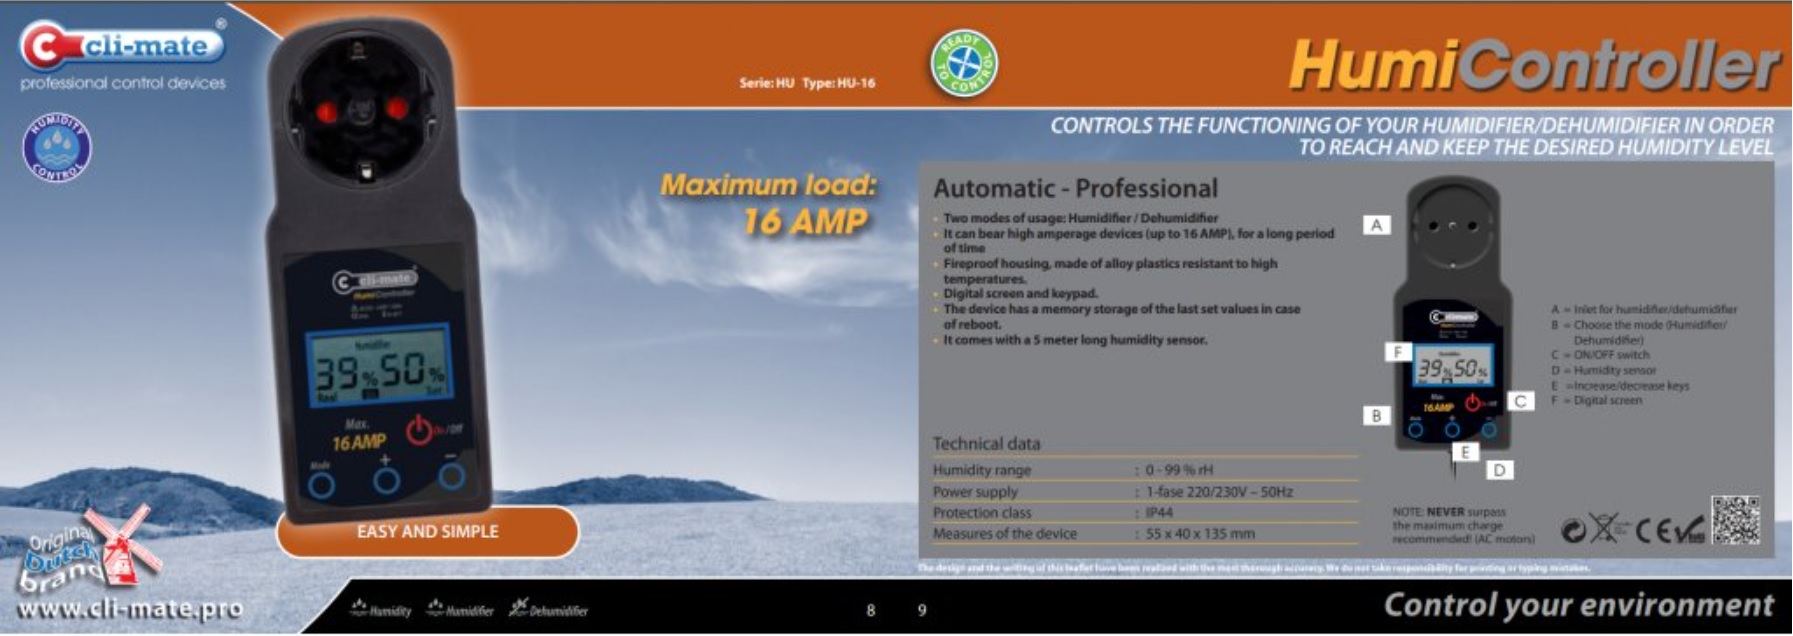1793x636 pixels.
Task: Click the Humidity icon in the black footer
Action: 381,608
